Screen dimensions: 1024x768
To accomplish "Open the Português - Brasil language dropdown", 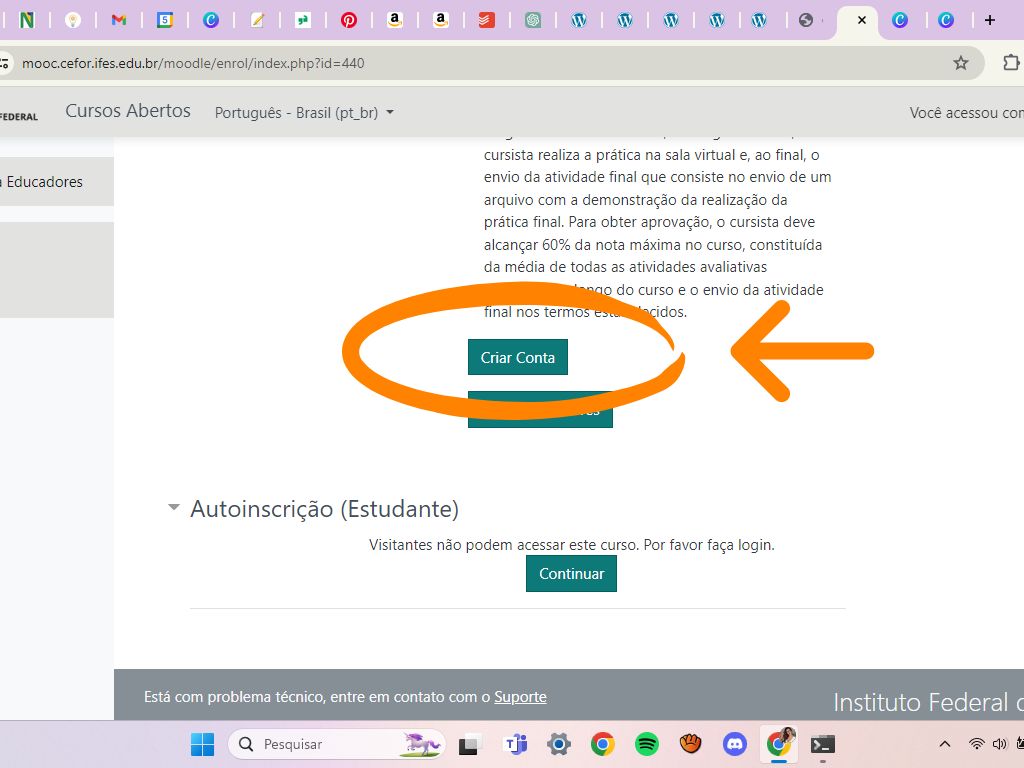I will [x=304, y=113].
